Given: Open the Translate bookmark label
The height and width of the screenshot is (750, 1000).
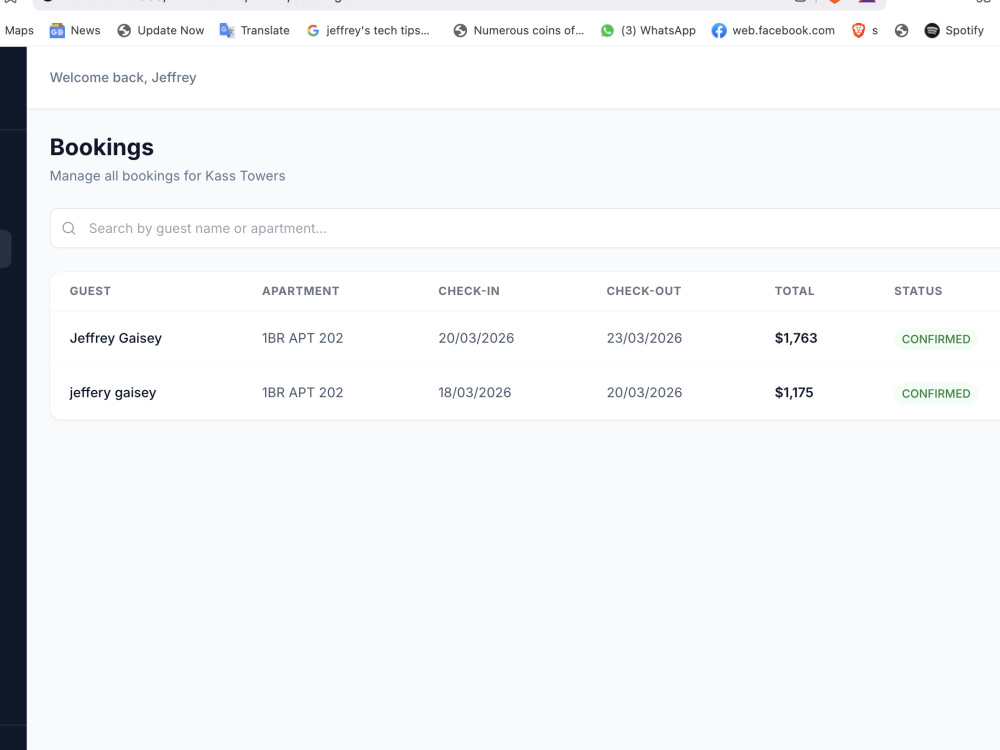Looking at the screenshot, I should (265, 31).
